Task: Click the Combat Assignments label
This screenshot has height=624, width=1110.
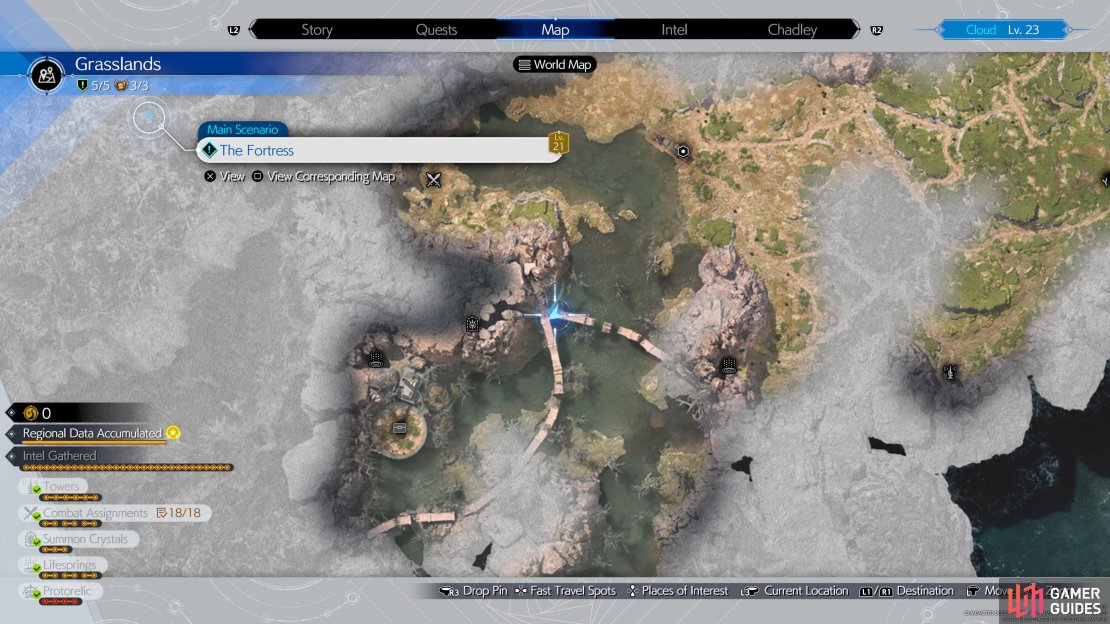Action: tap(96, 513)
